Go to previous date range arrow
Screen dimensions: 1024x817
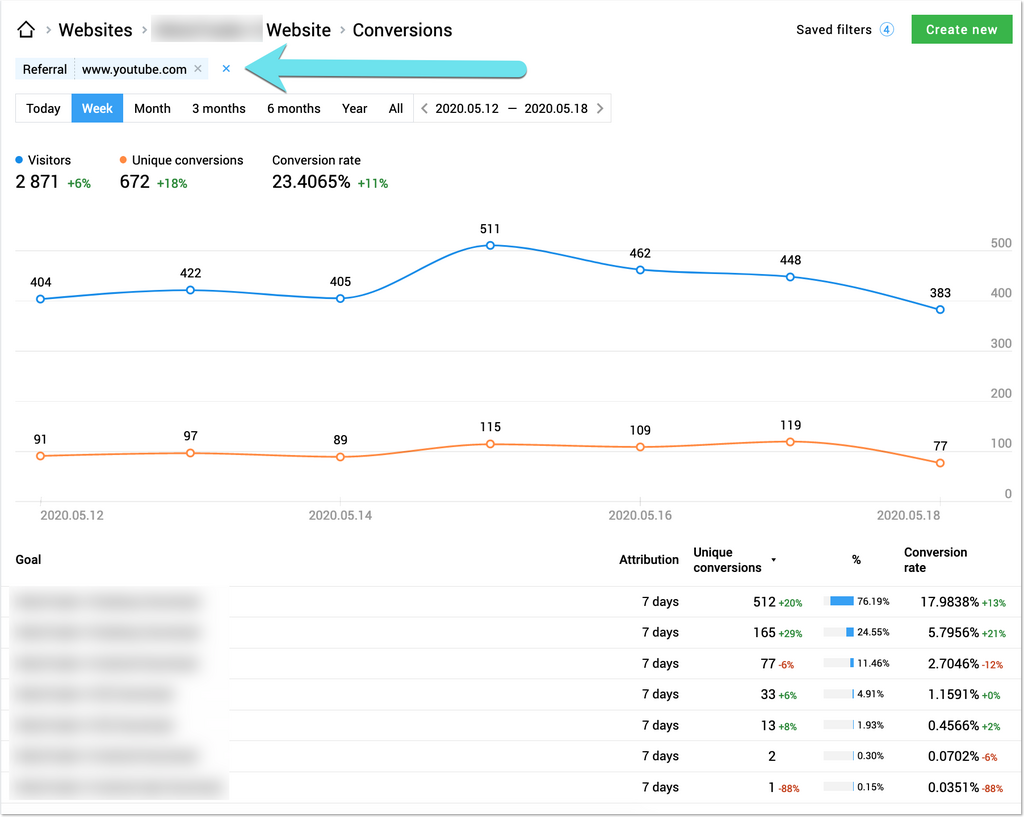tap(425, 109)
